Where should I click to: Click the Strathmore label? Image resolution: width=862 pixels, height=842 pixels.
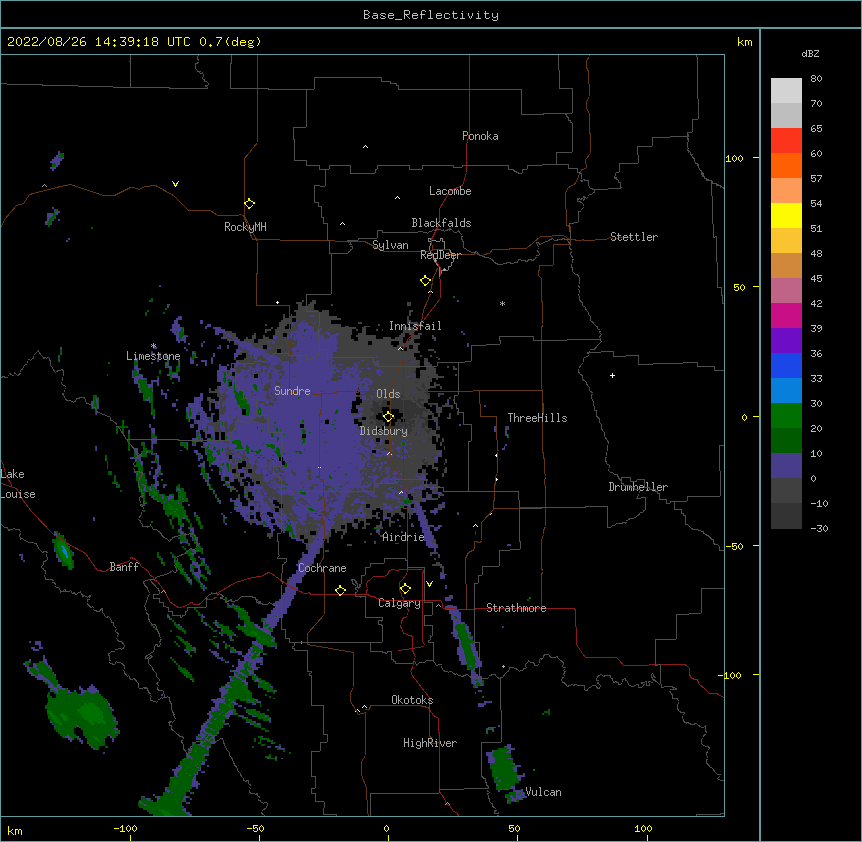(x=516, y=608)
